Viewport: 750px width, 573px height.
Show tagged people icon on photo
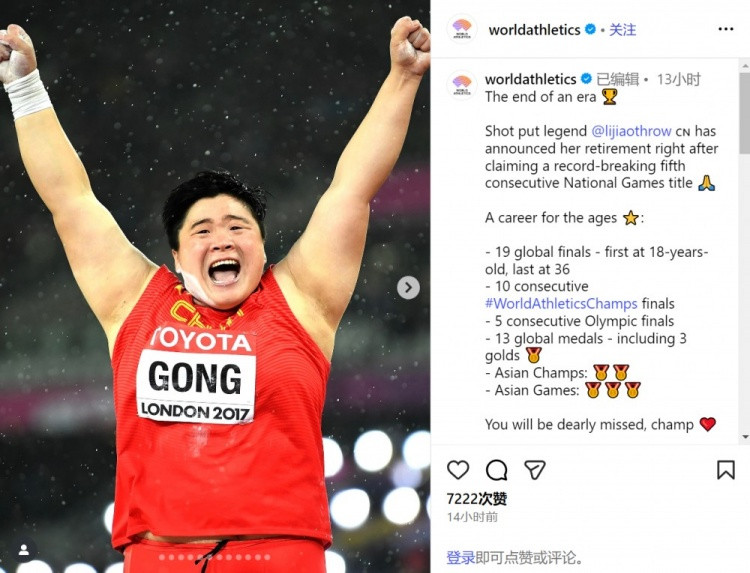[23, 550]
